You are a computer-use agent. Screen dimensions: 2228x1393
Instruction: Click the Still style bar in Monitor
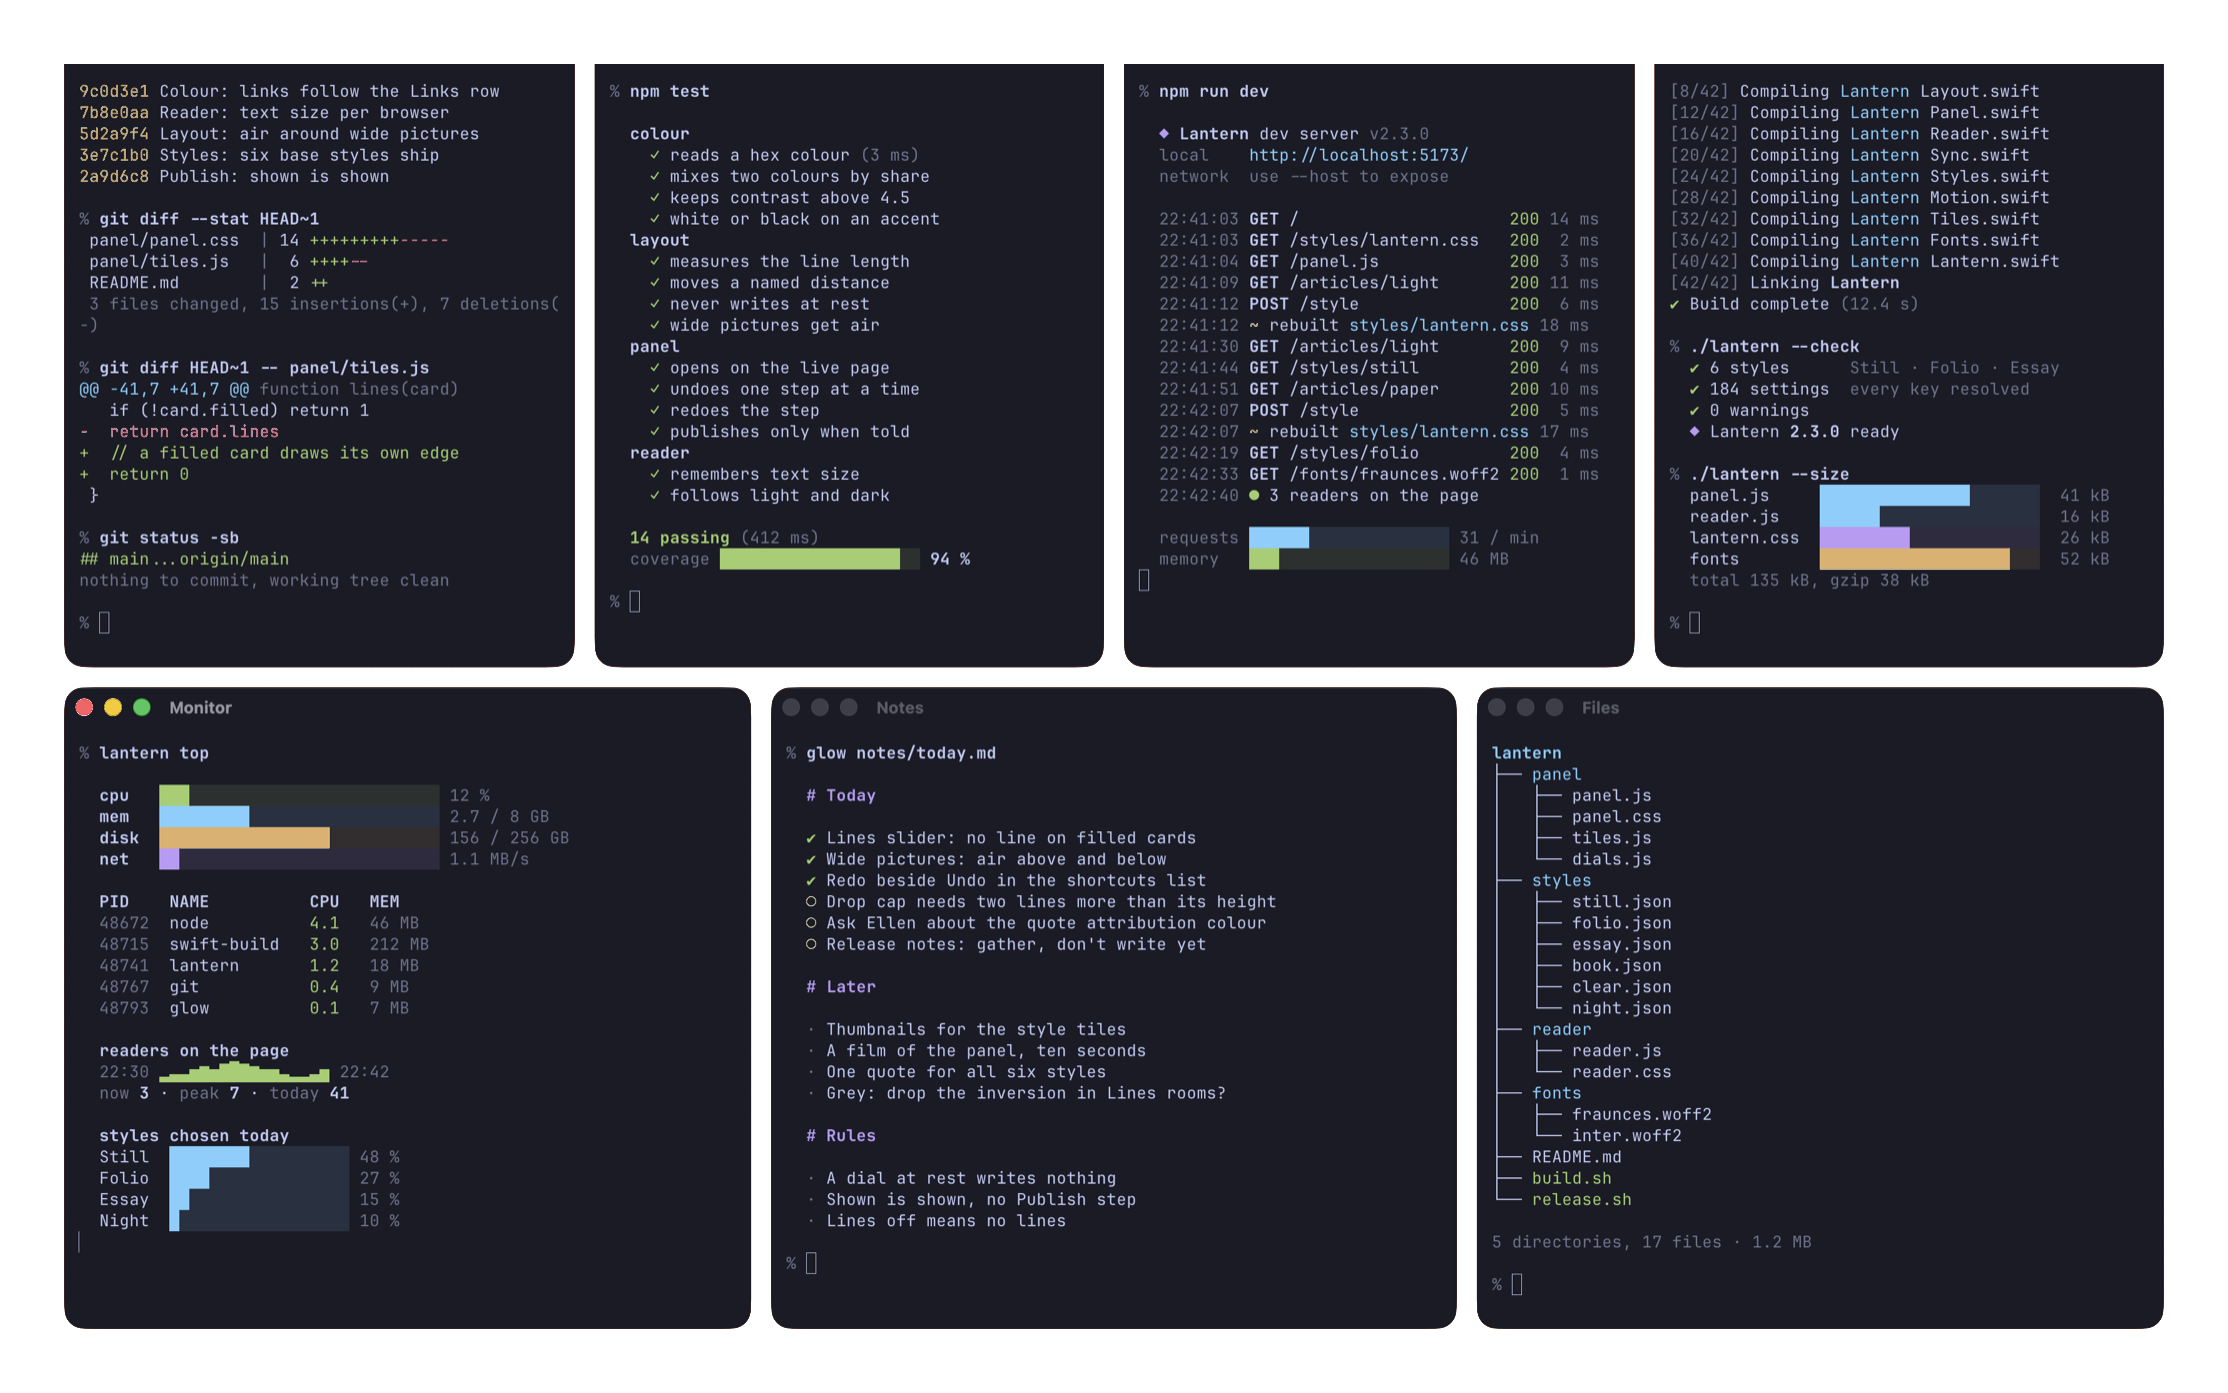pos(259,1157)
